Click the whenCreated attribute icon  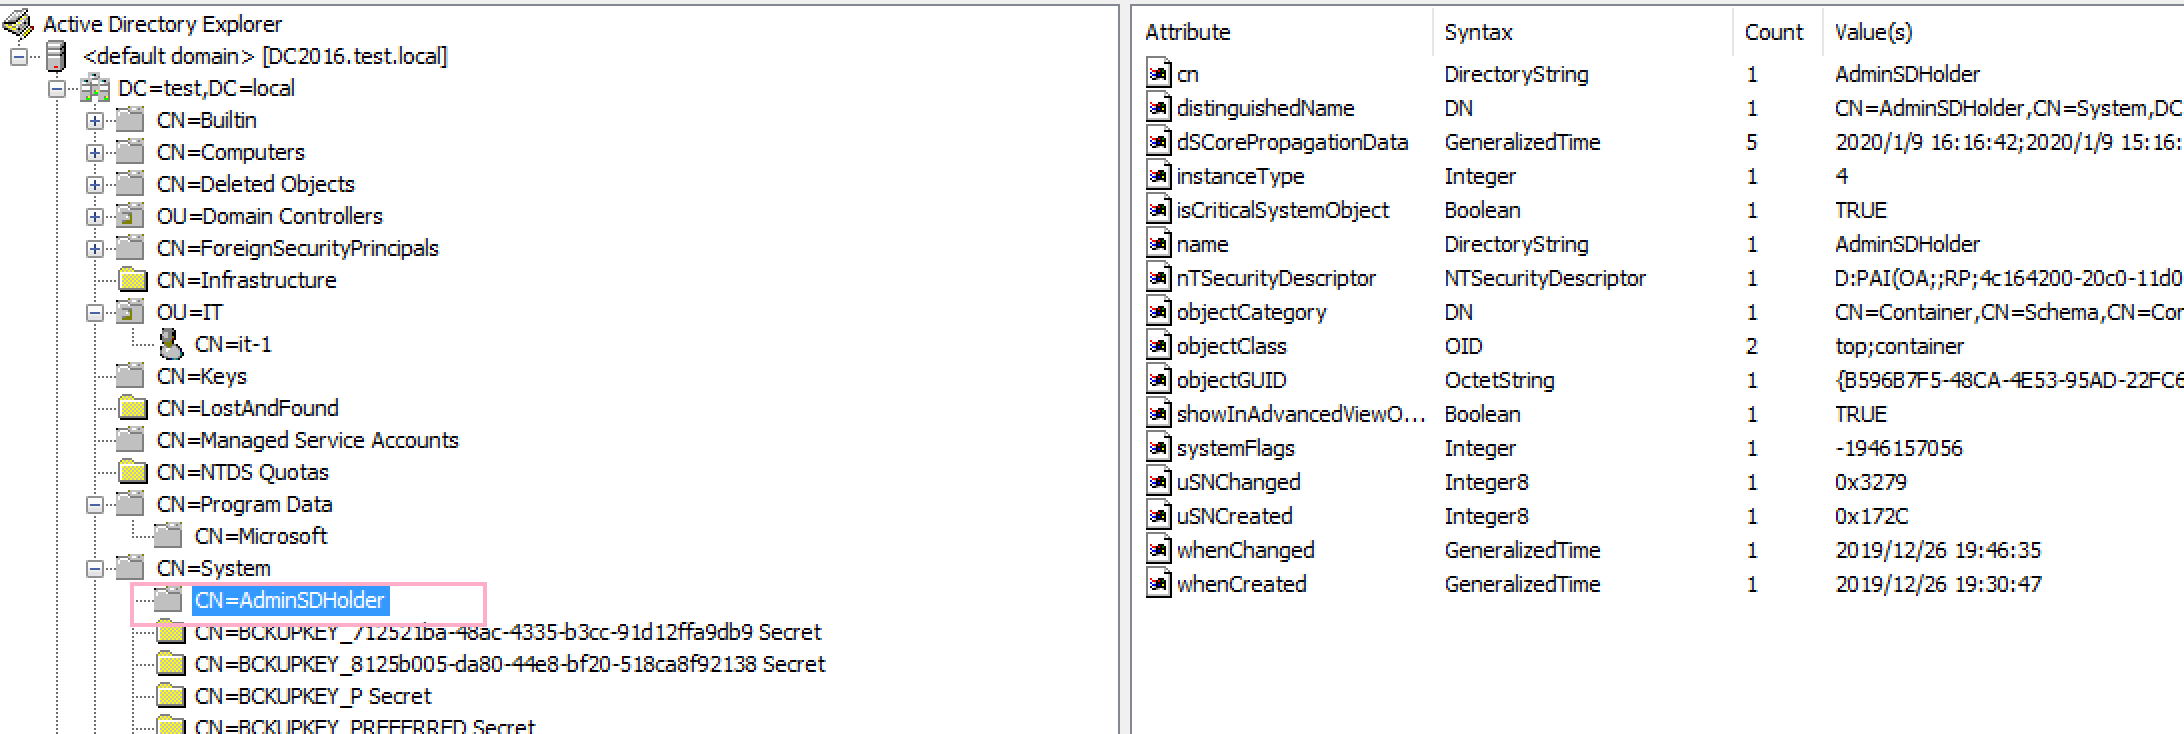click(x=1158, y=584)
